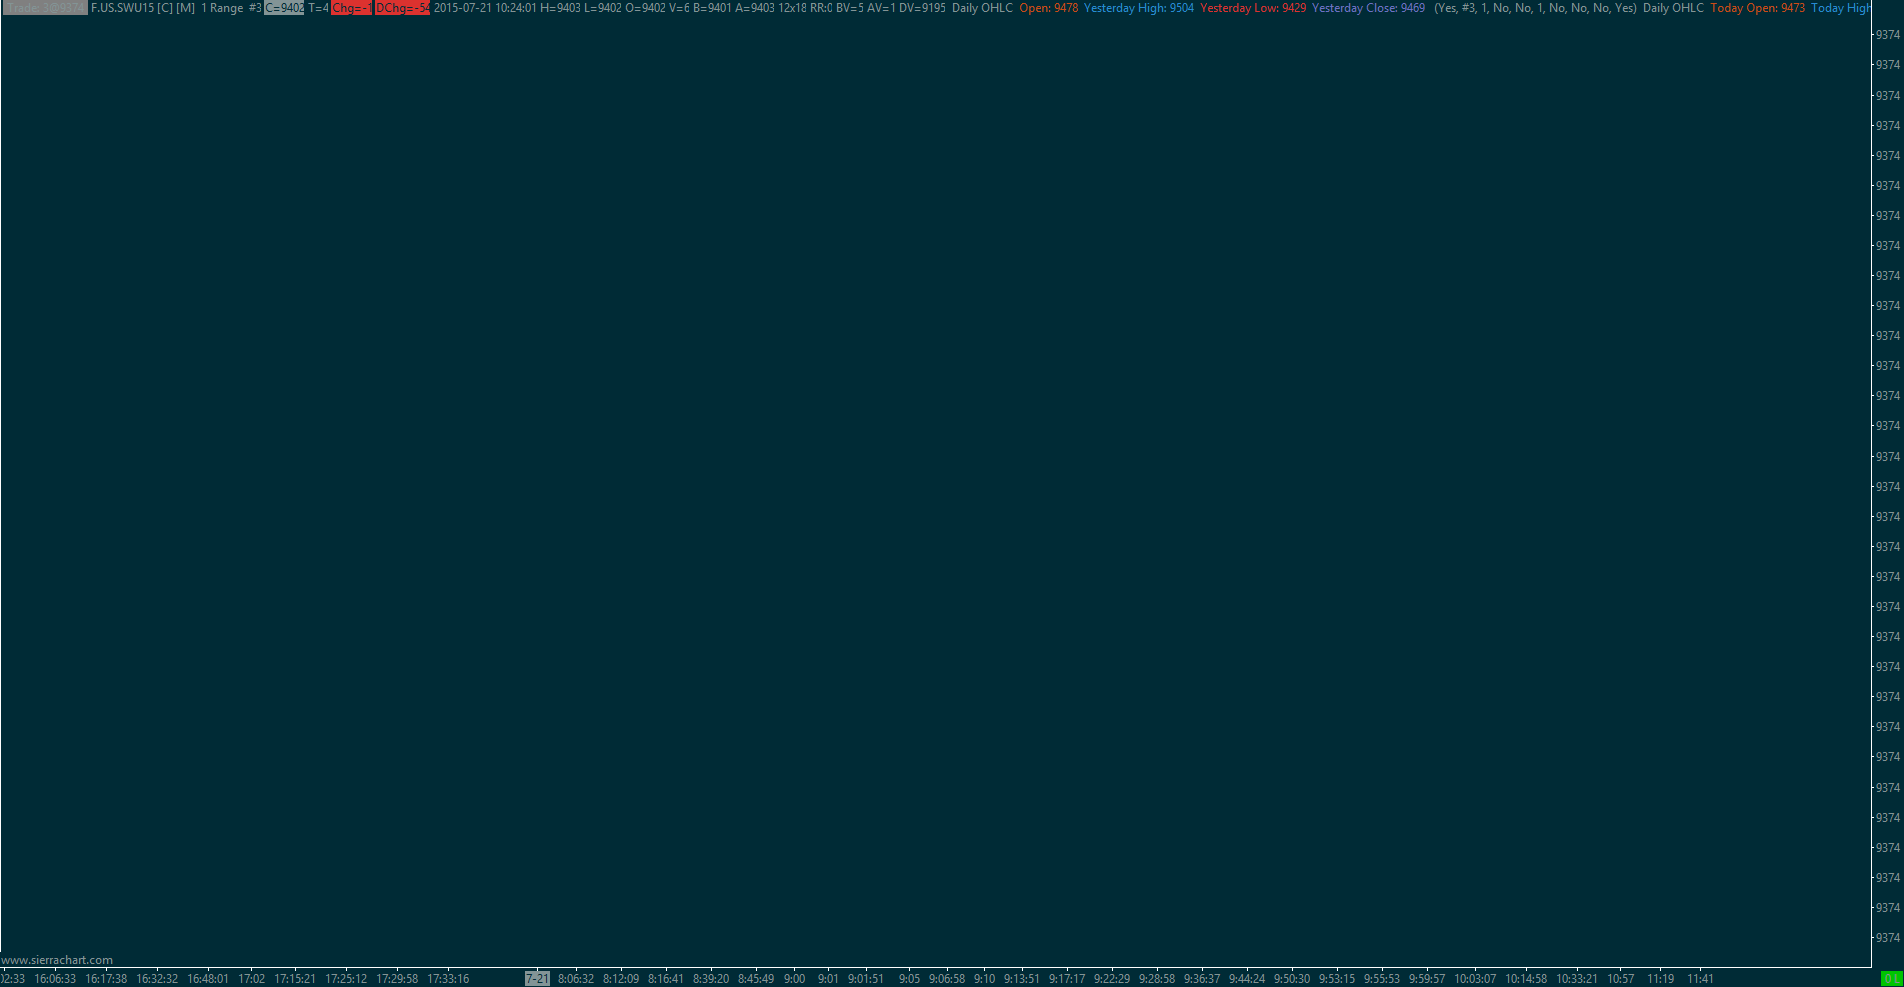
Task: Click the Yesterday High: 9504 label
Action: pos(1139,8)
